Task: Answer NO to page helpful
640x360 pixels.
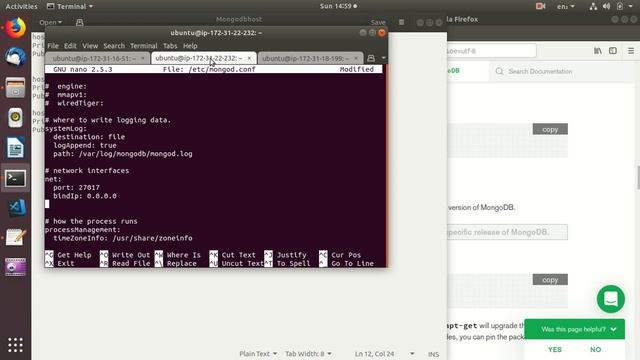Action: pos(596,349)
